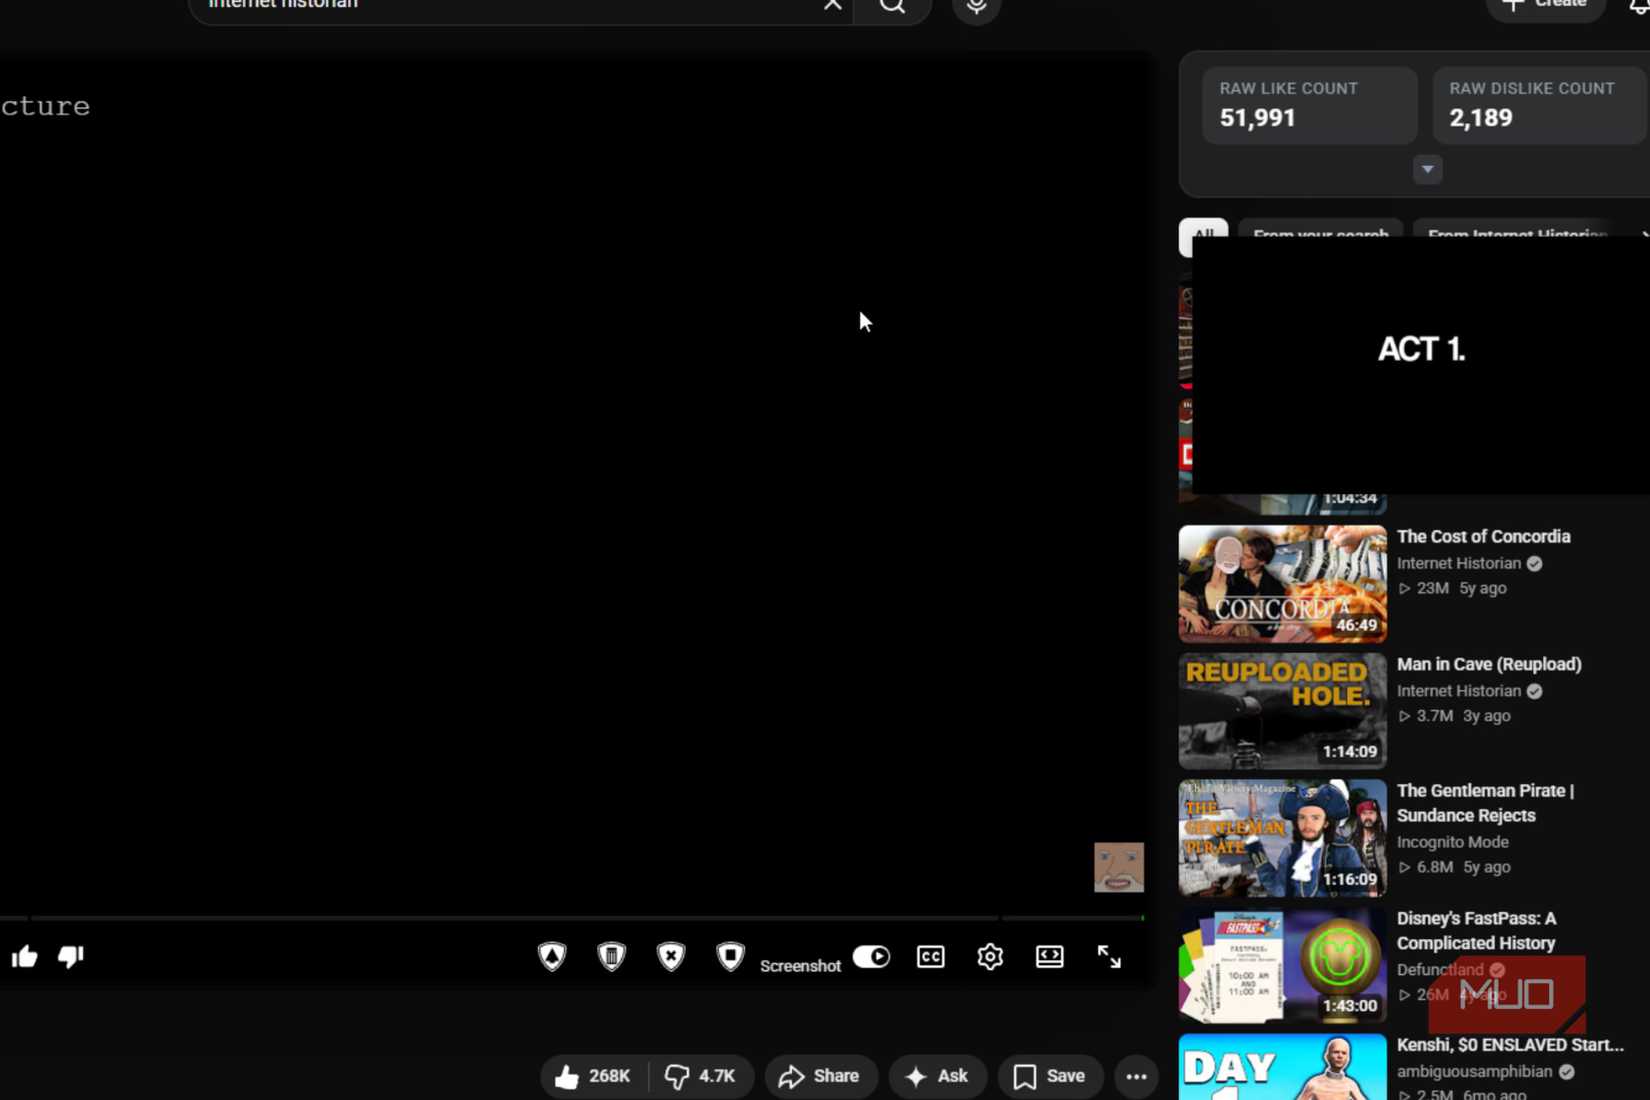This screenshot has width=1650, height=1100.
Task: Click the shield icon with triangle
Action: pyautogui.click(x=552, y=957)
